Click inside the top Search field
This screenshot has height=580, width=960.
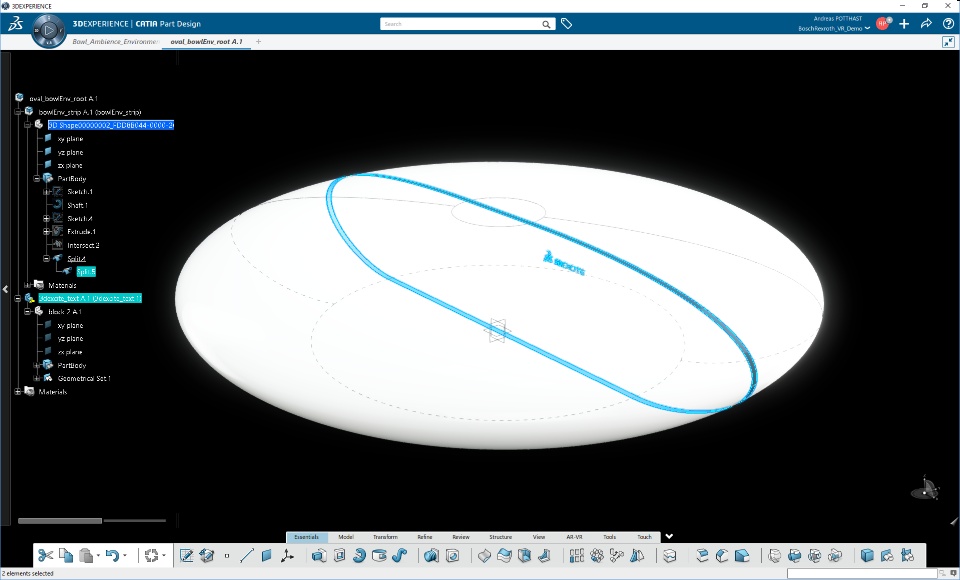460,24
